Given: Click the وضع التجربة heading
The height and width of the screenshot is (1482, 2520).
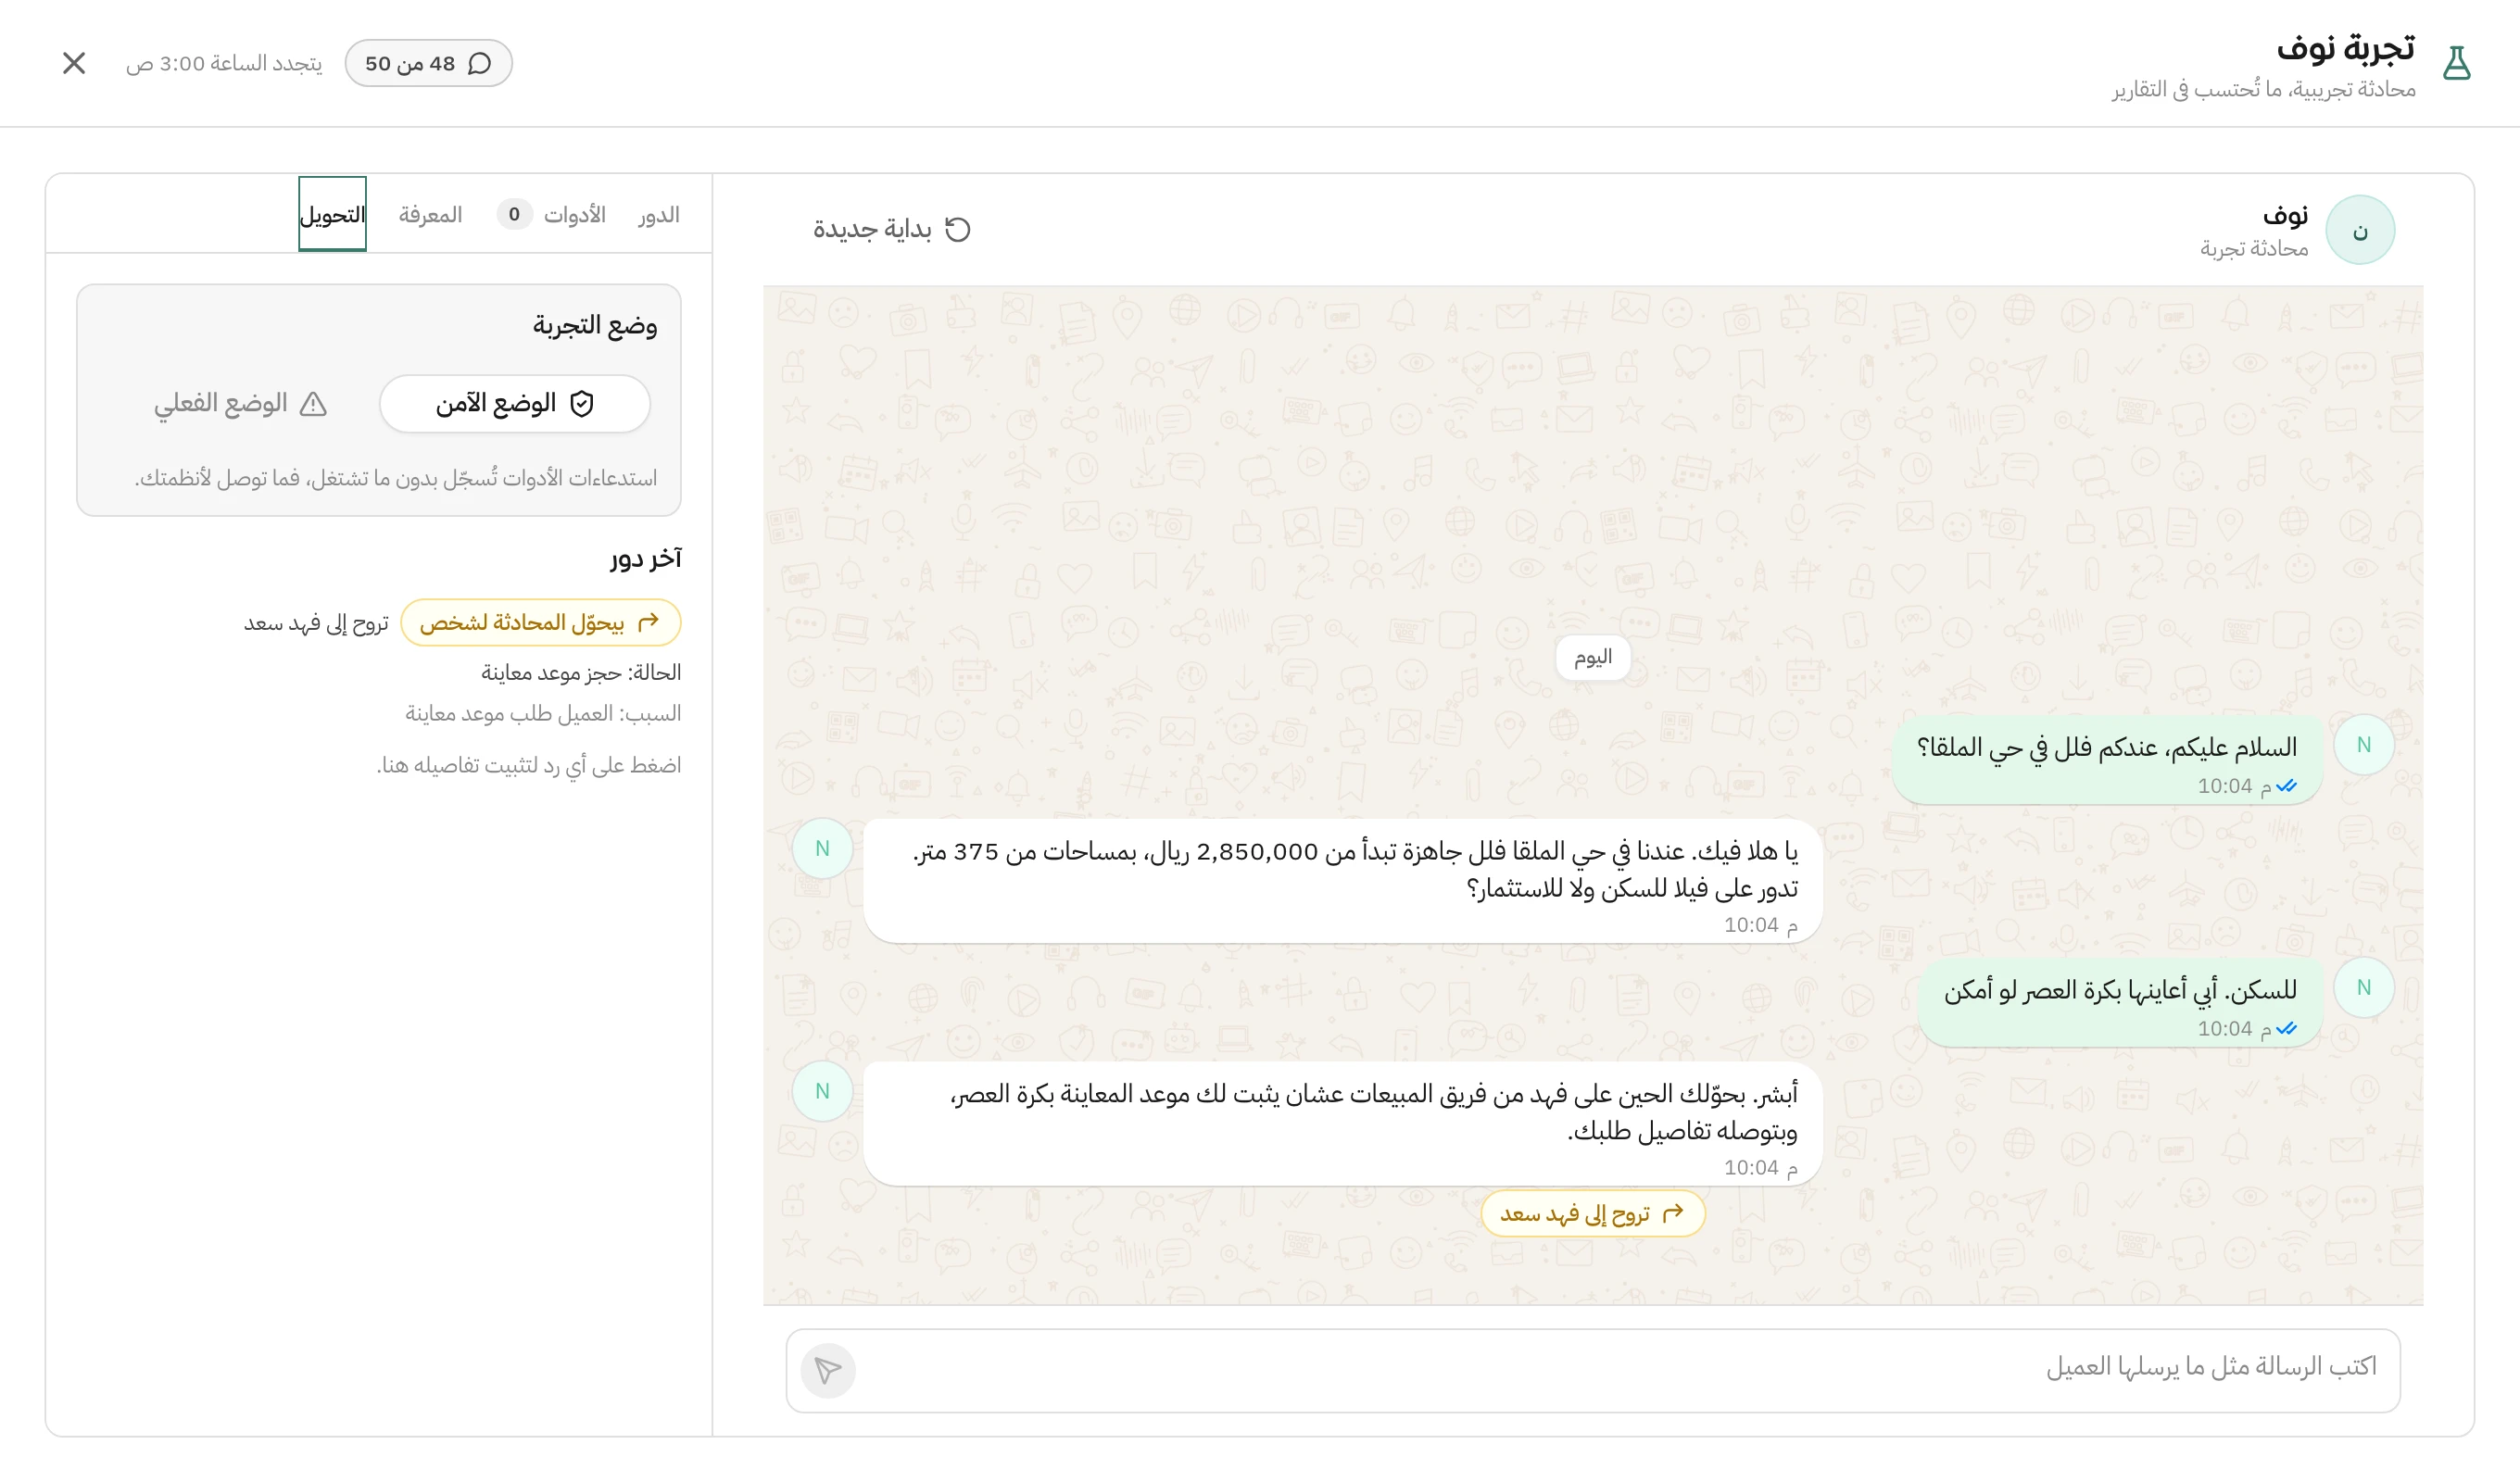Looking at the screenshot, I should (595, 325).
